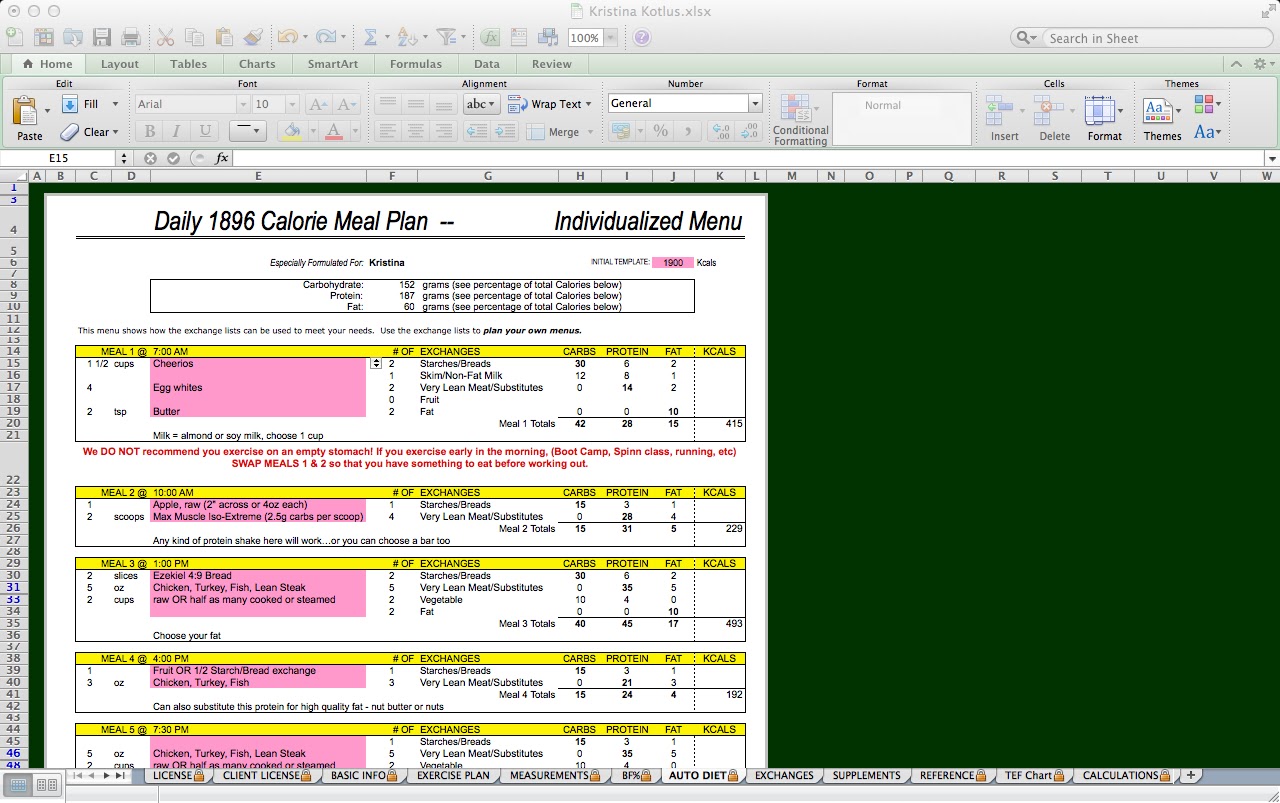Redo the last action

pos(325,37)
